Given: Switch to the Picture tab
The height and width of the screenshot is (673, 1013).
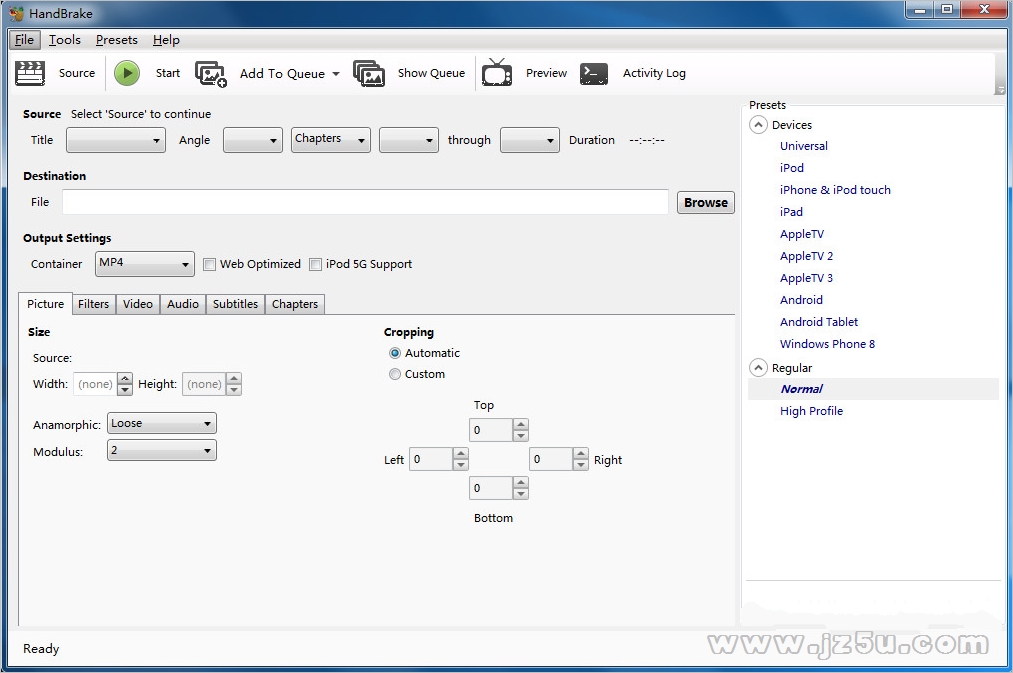Looking at the screenshot, I should [x=45, y=304].
